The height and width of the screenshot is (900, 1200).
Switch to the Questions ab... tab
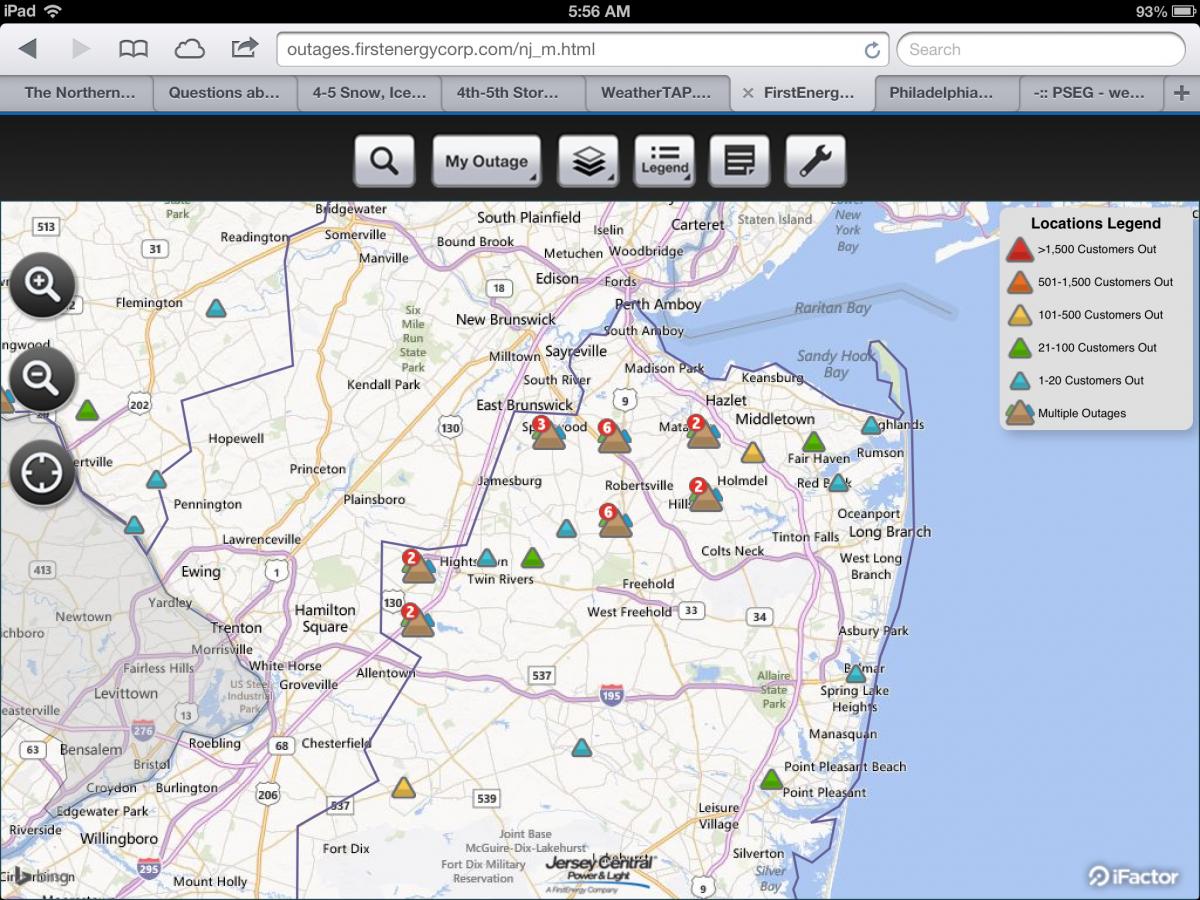click(224, 93)
